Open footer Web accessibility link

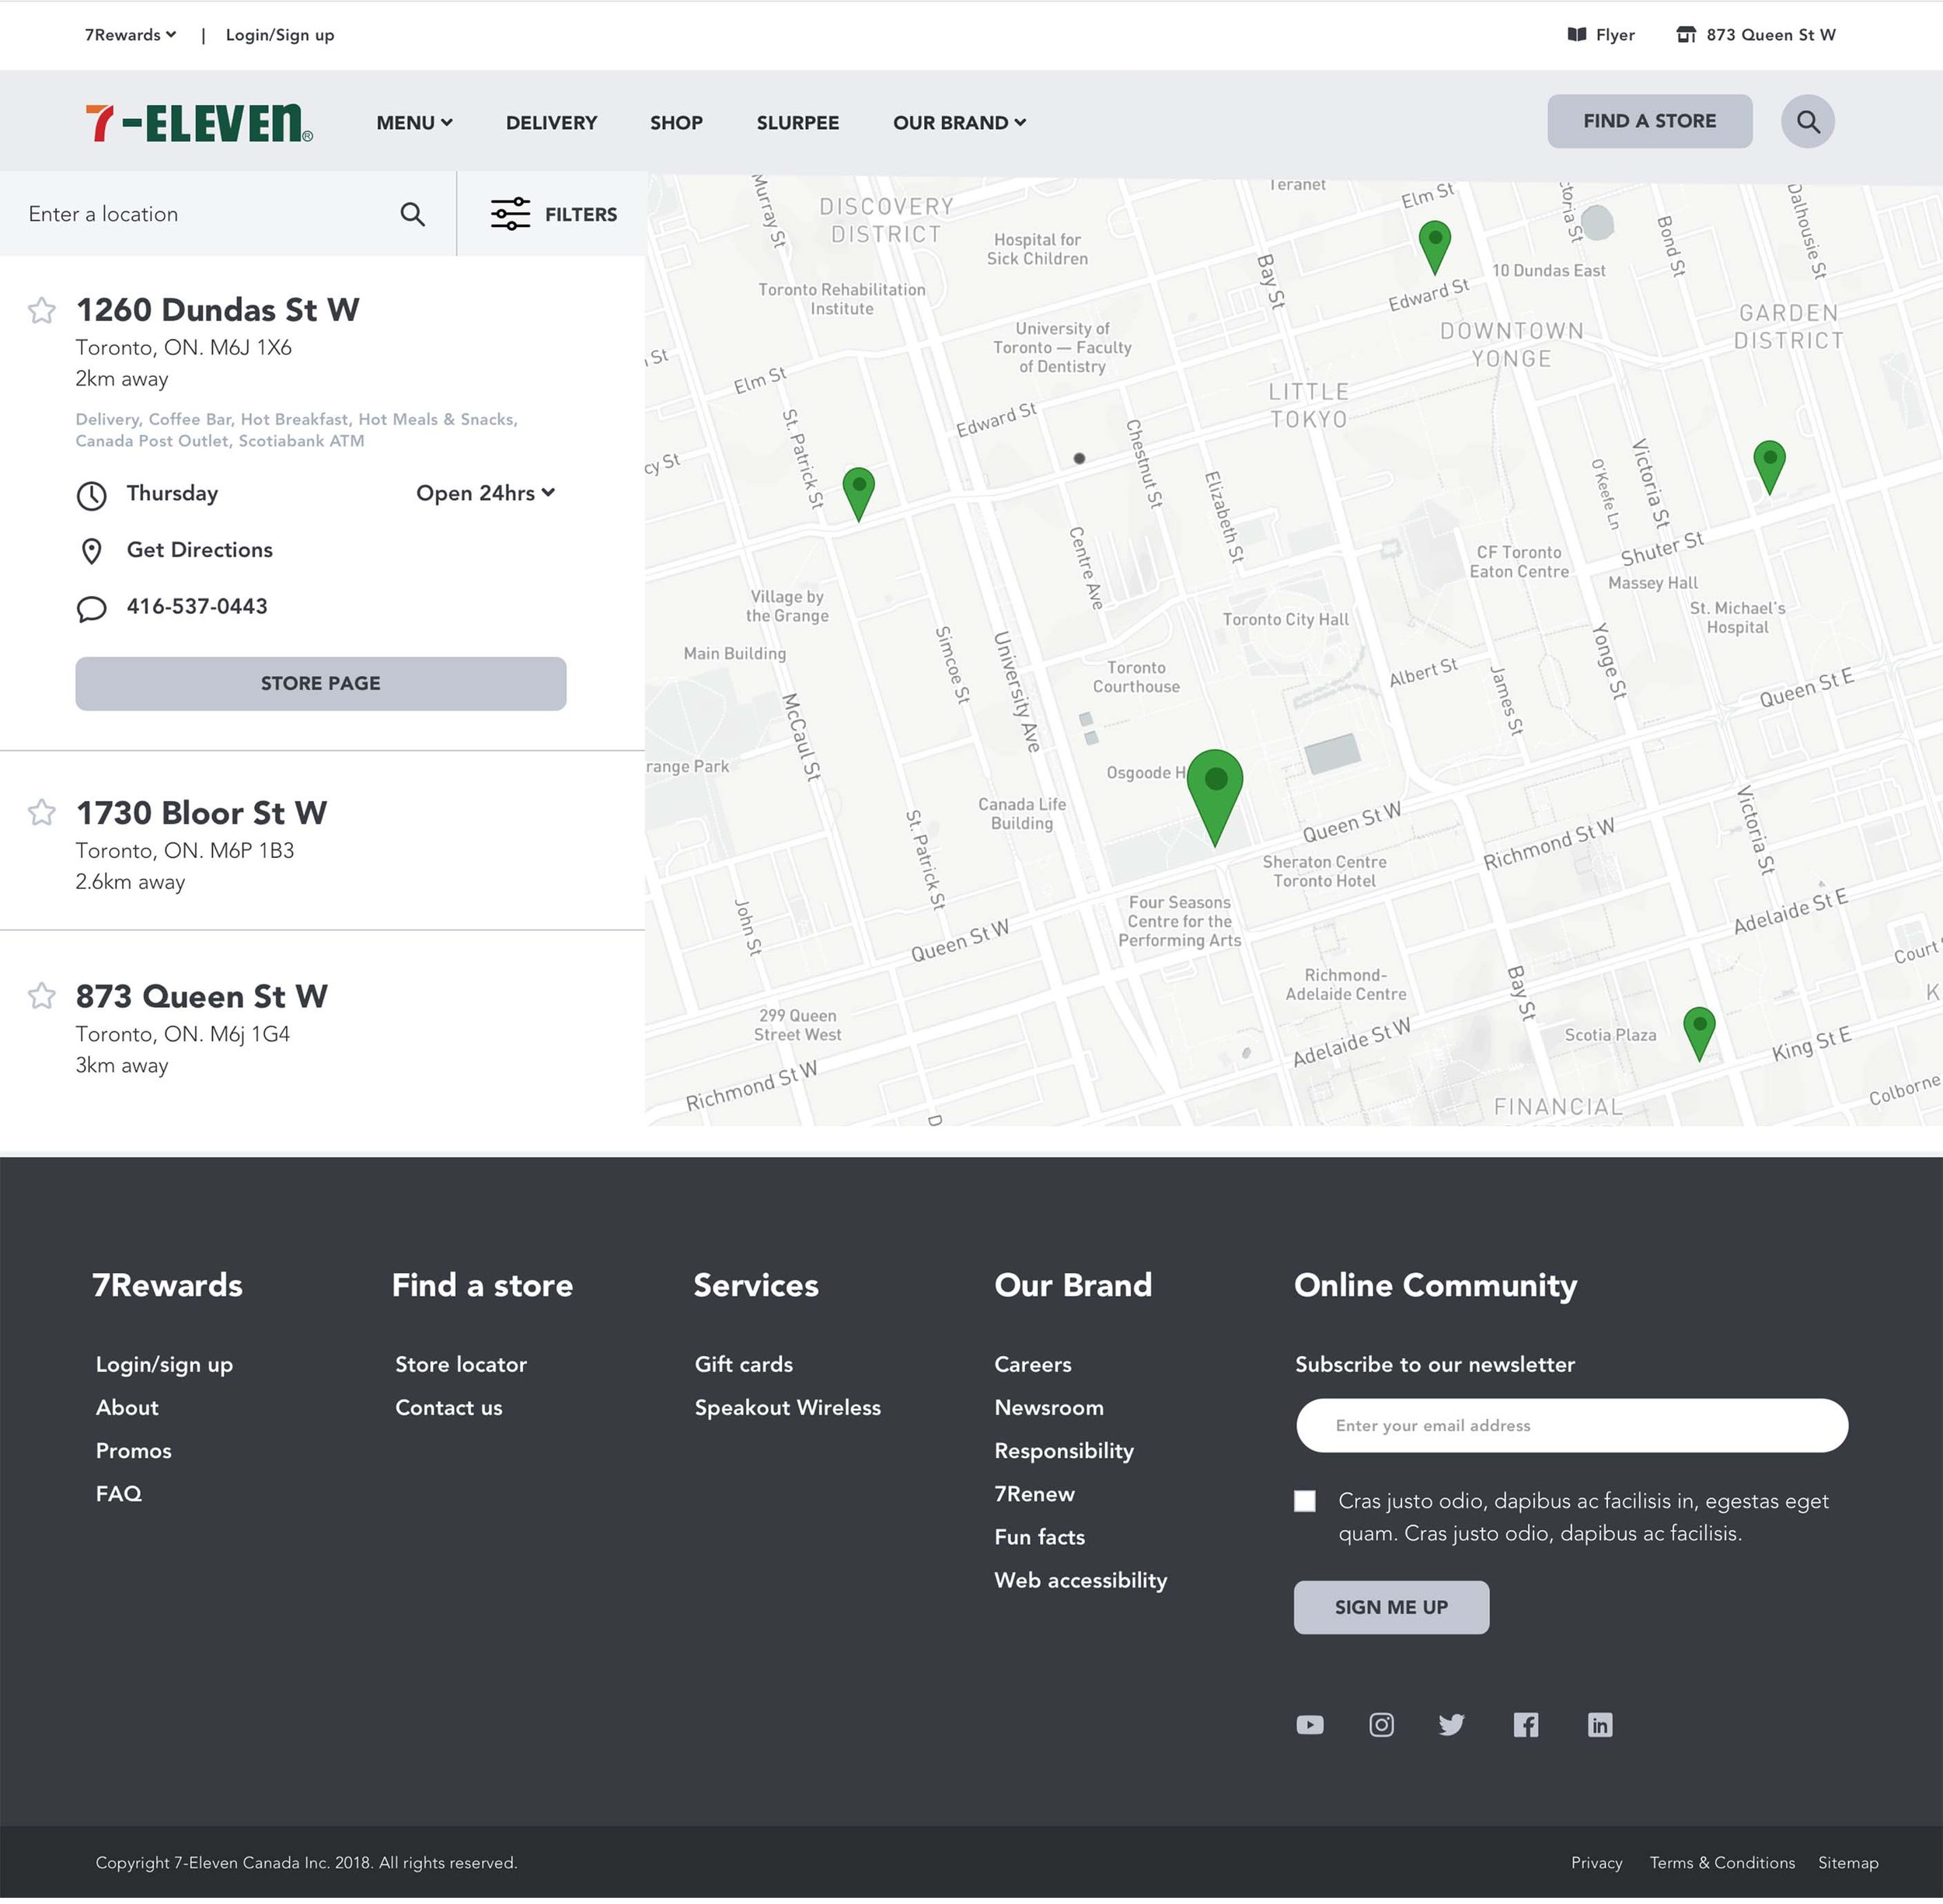1080,1580
